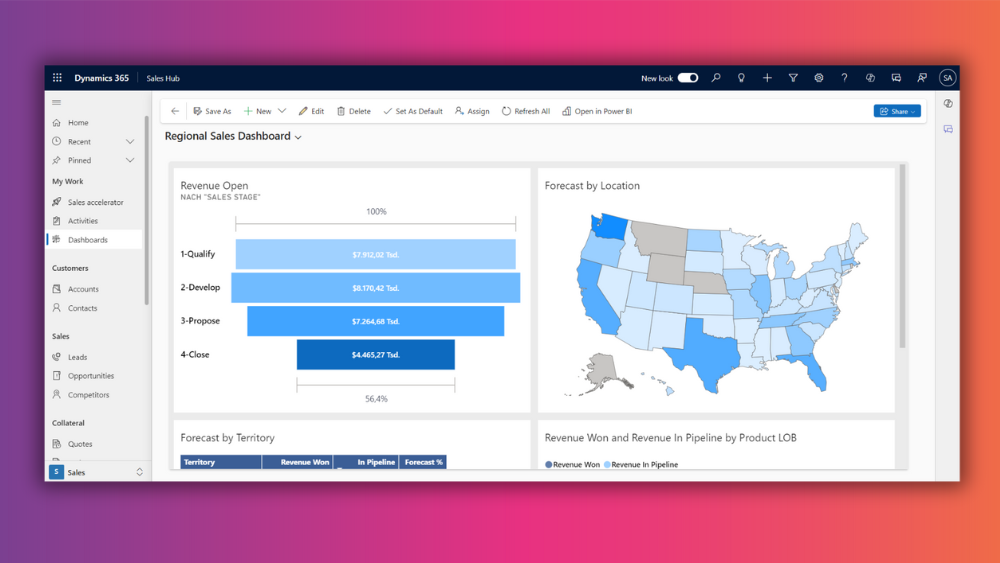Viewport: 1000px width, 563px height.
Task: Click the plus quick-create icon in header
Action: pyautogui.click(x=767, y=78)
